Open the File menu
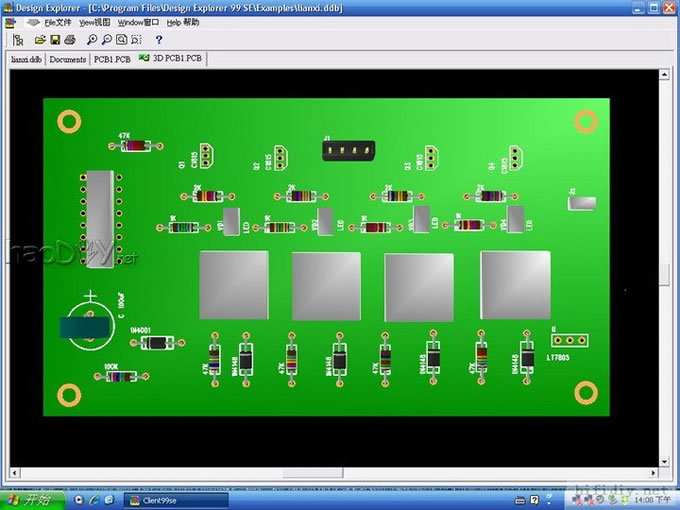Viewport: 680px width, 510px height. click(58, 22)
